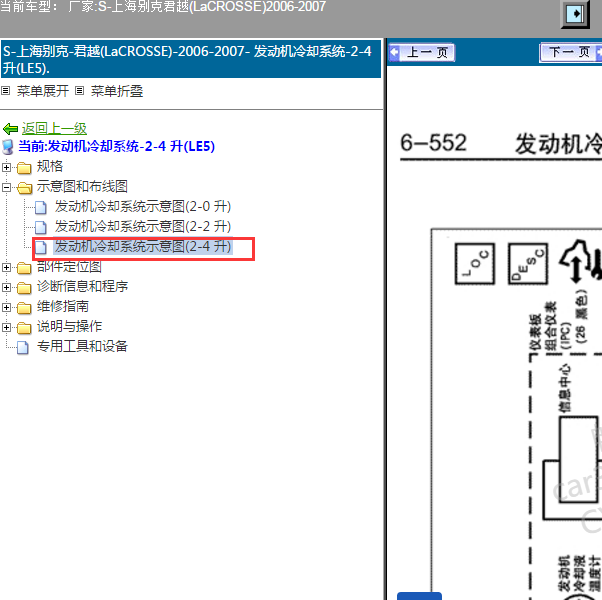Open 专用工具和设备 document
Viewport: 602px width, 600px height.
pyautogui.click(x=82, y=346)
